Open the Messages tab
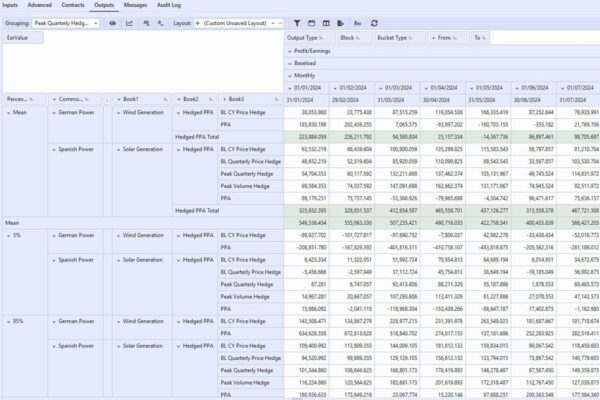 click(135, 5)
